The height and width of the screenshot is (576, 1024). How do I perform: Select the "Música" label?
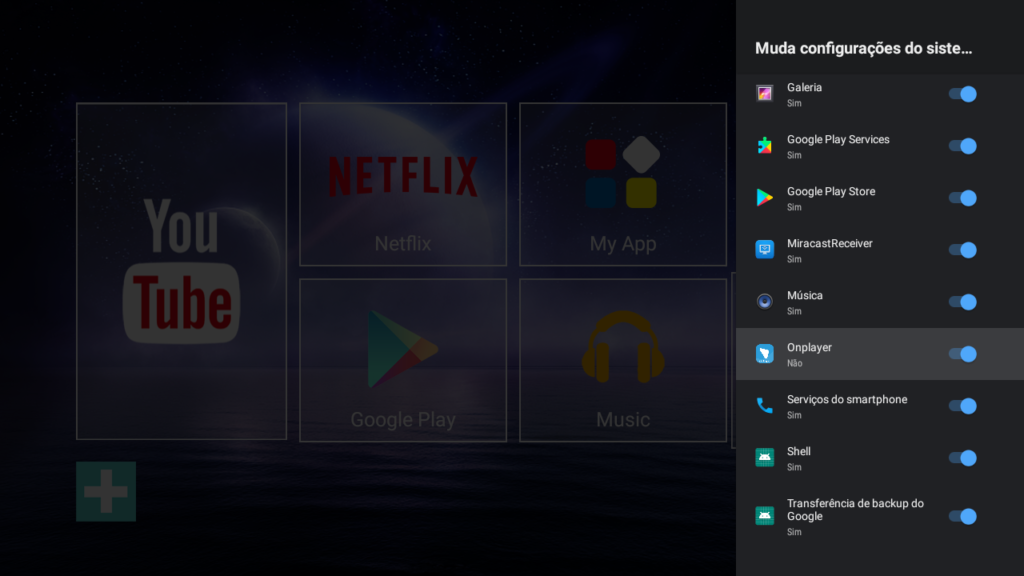tap(805, 295)
